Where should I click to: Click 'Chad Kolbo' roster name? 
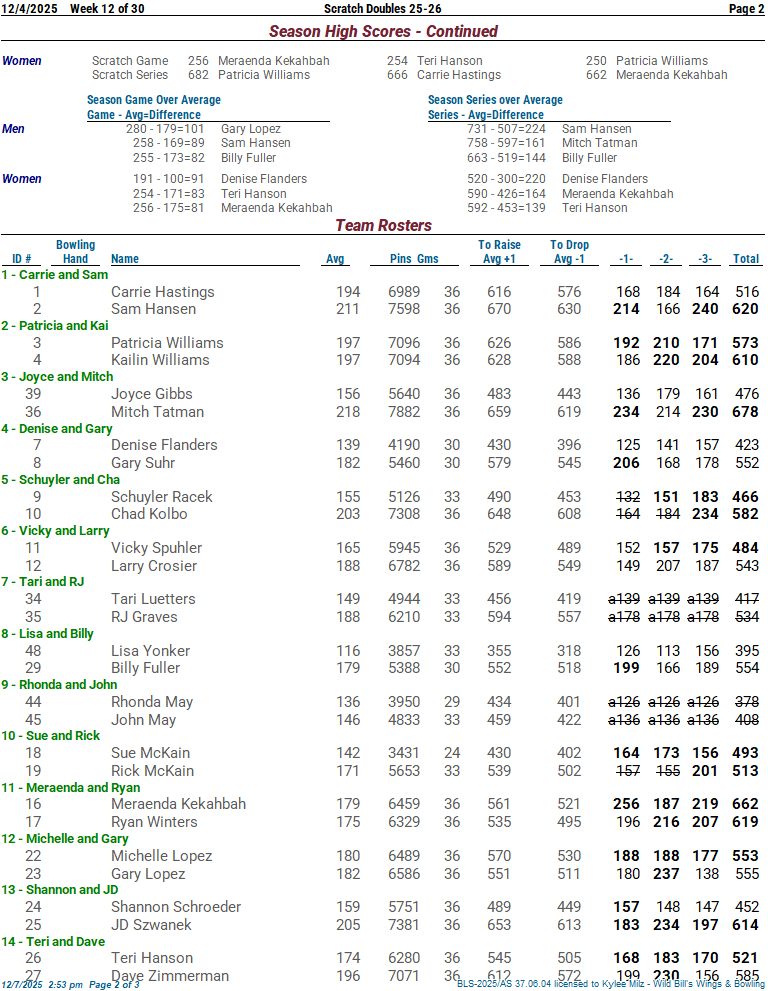point(149,514)
